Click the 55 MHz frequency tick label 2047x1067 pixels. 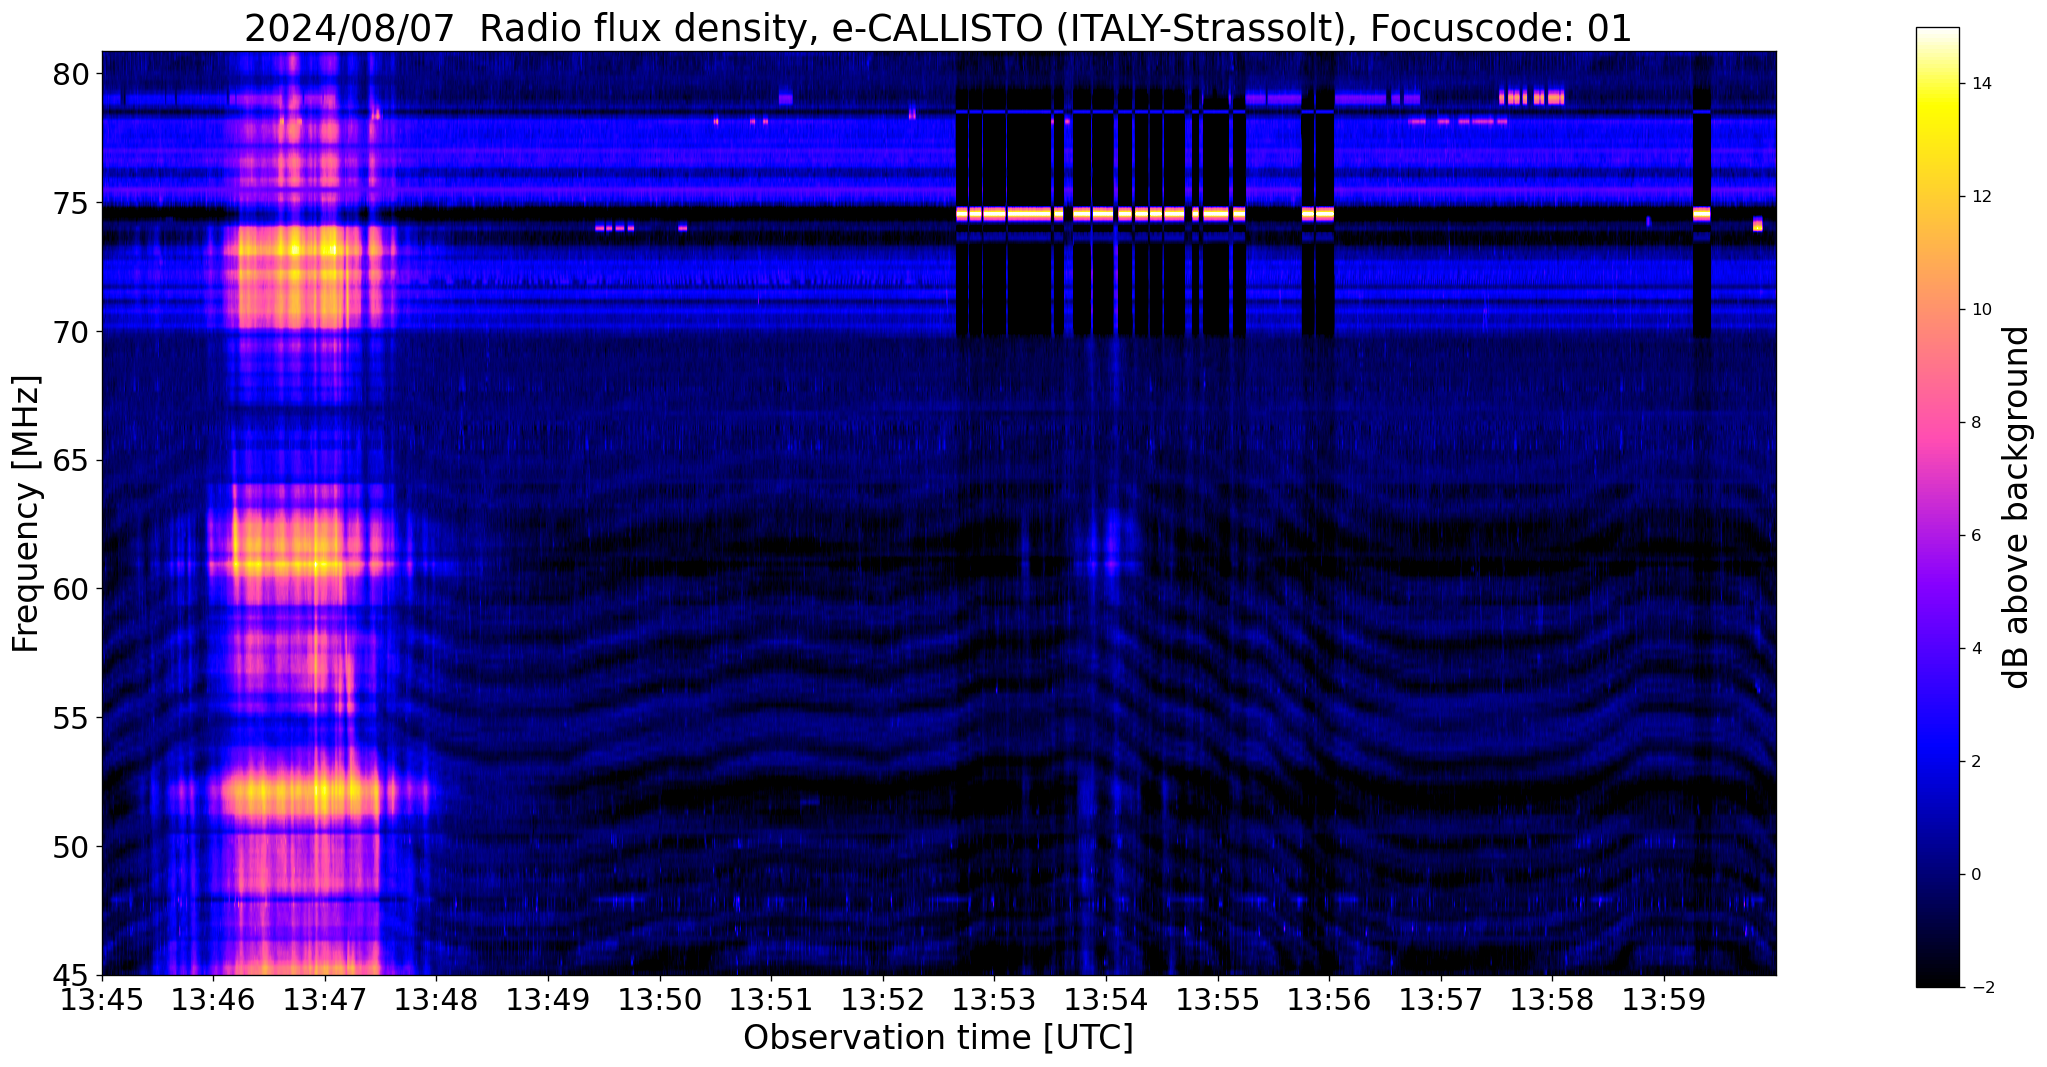pyautogui.click(x=71, y=719)
